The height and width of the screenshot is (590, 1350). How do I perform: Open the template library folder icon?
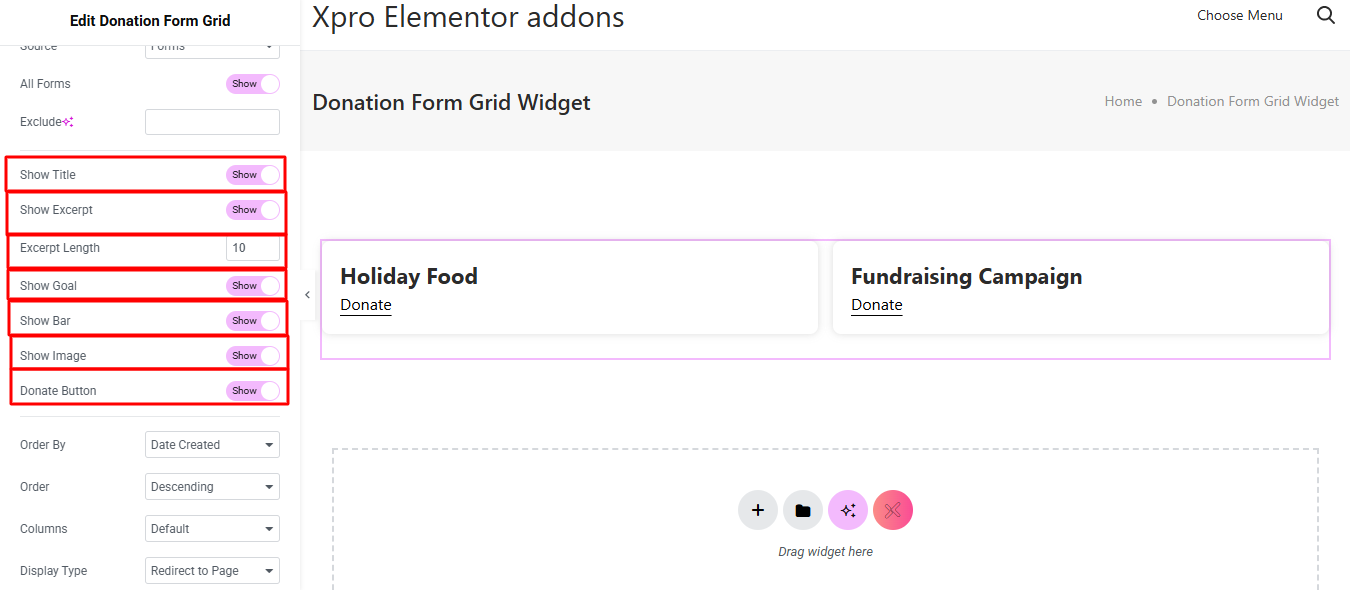802,510
